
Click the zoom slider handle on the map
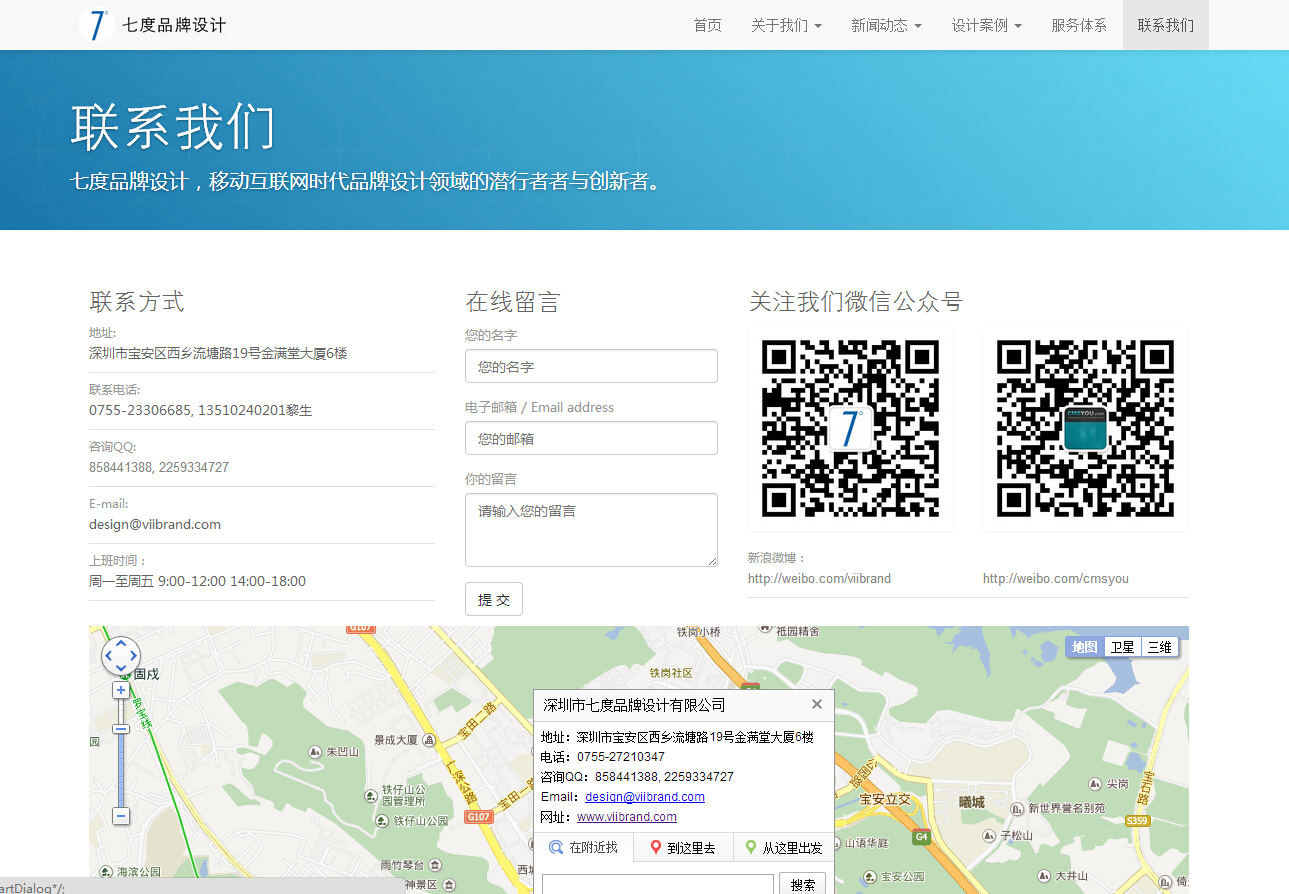121,729
